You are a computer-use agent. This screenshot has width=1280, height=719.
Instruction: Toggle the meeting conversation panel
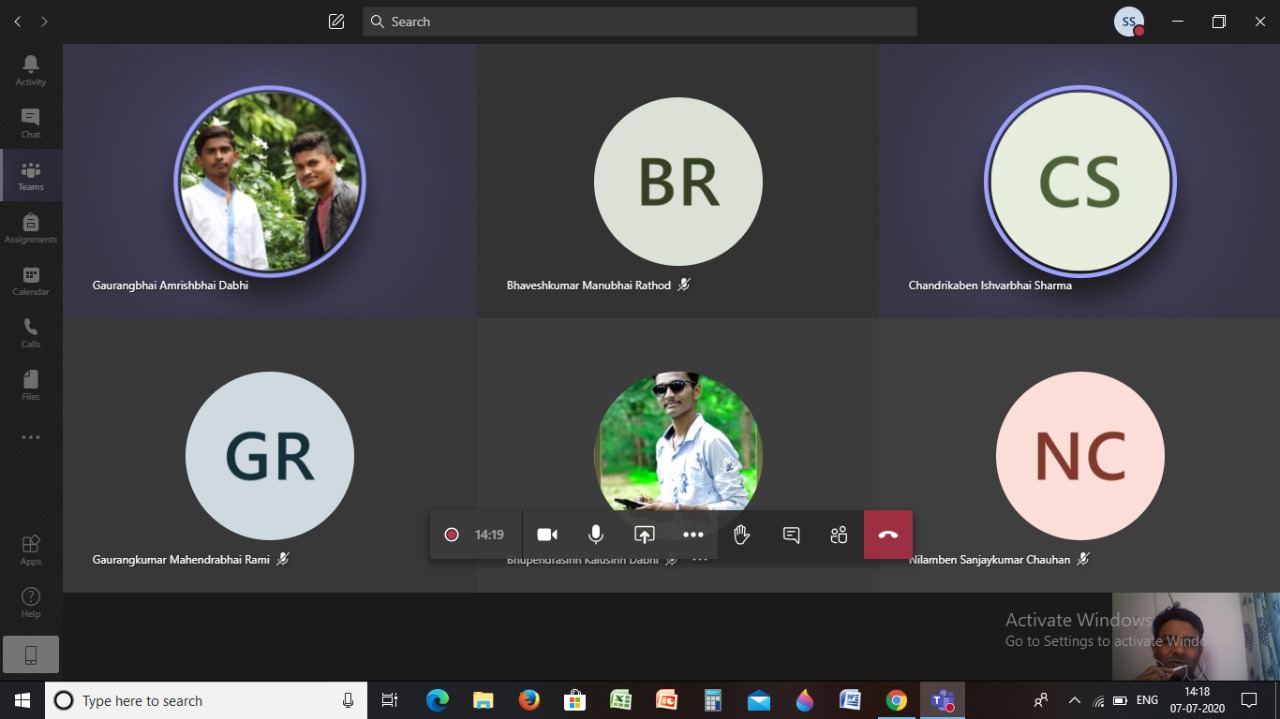(x=791, y=535)
